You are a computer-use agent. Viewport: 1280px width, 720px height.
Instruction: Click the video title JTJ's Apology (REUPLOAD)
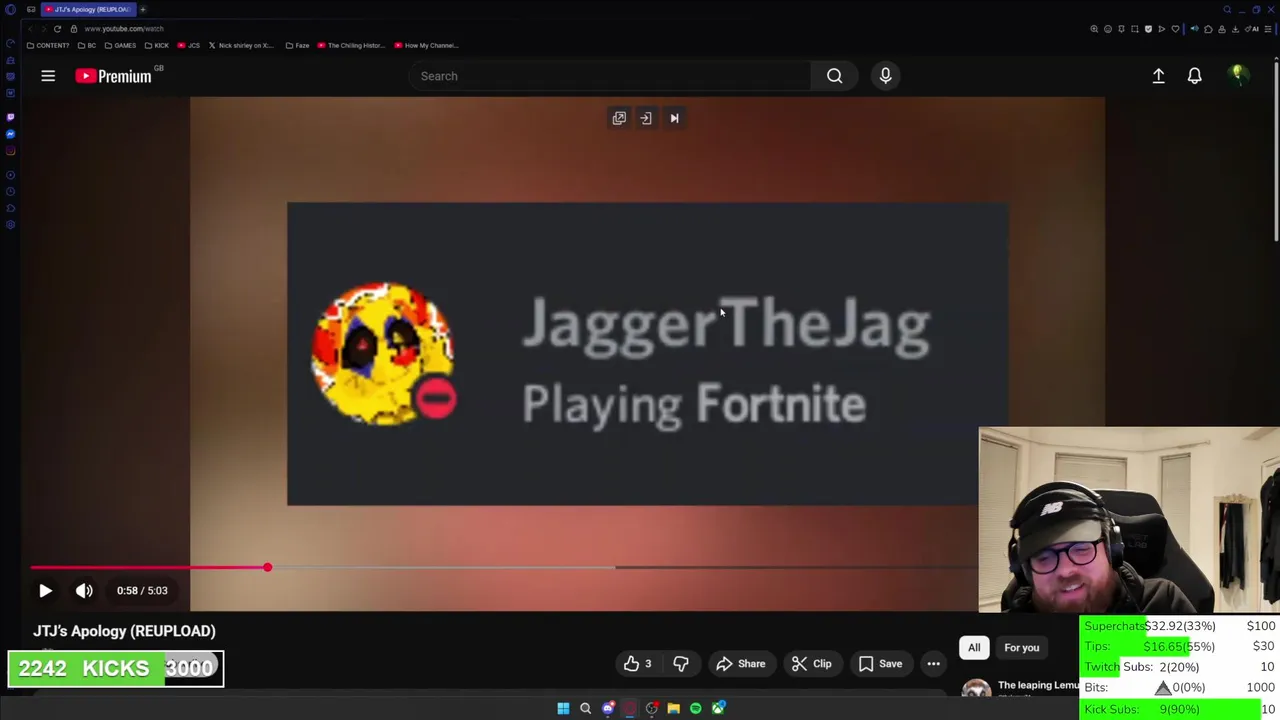click(124, 631)
